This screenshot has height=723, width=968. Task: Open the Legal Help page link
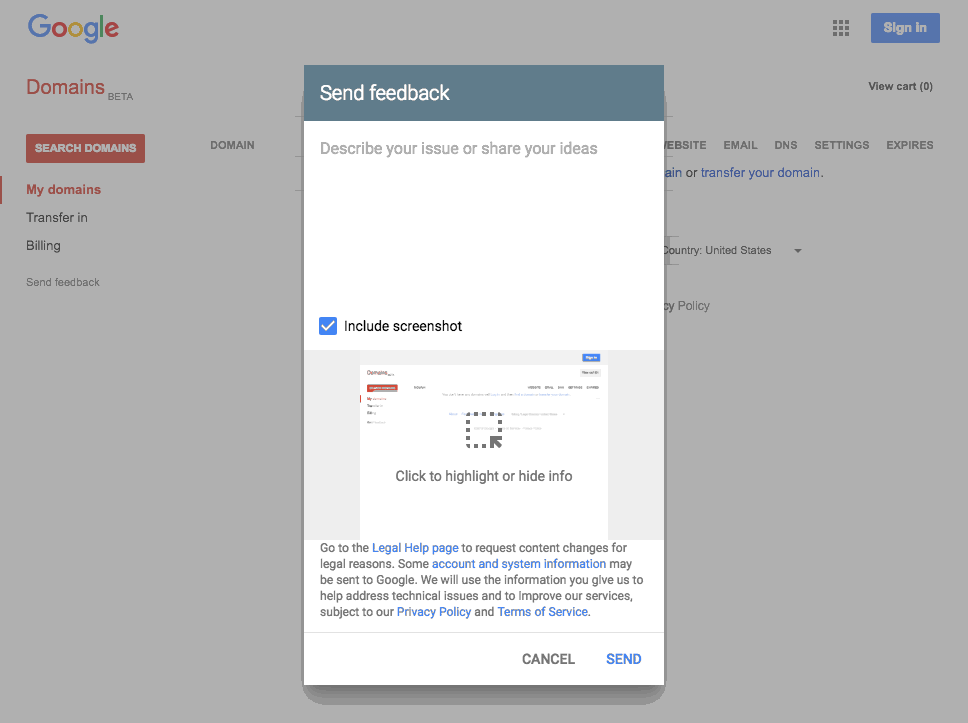415,548
